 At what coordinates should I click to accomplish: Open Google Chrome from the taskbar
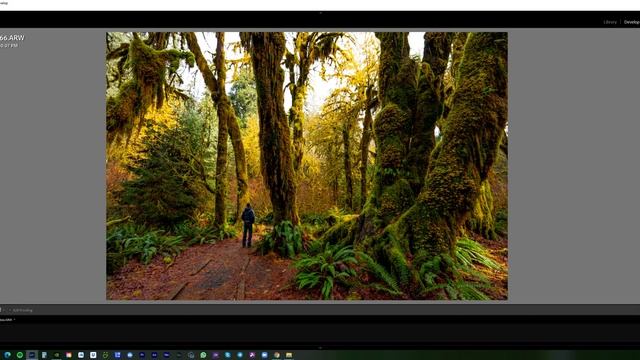point(277,355)
